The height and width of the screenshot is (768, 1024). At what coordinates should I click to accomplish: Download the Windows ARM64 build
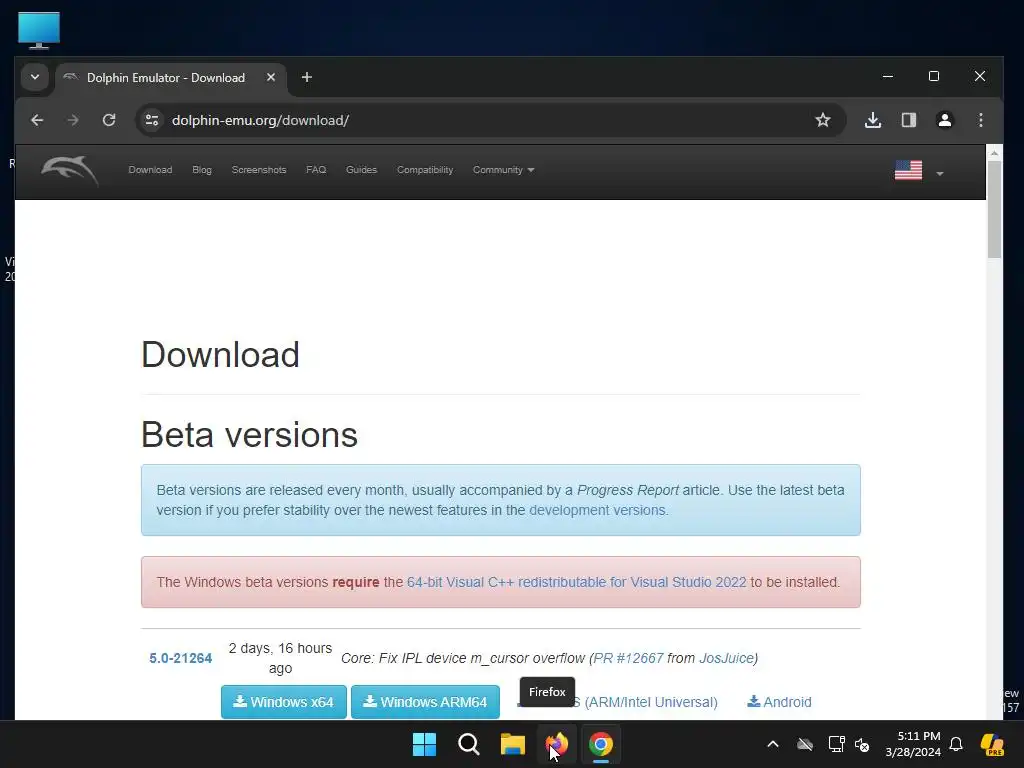(425, 702)
